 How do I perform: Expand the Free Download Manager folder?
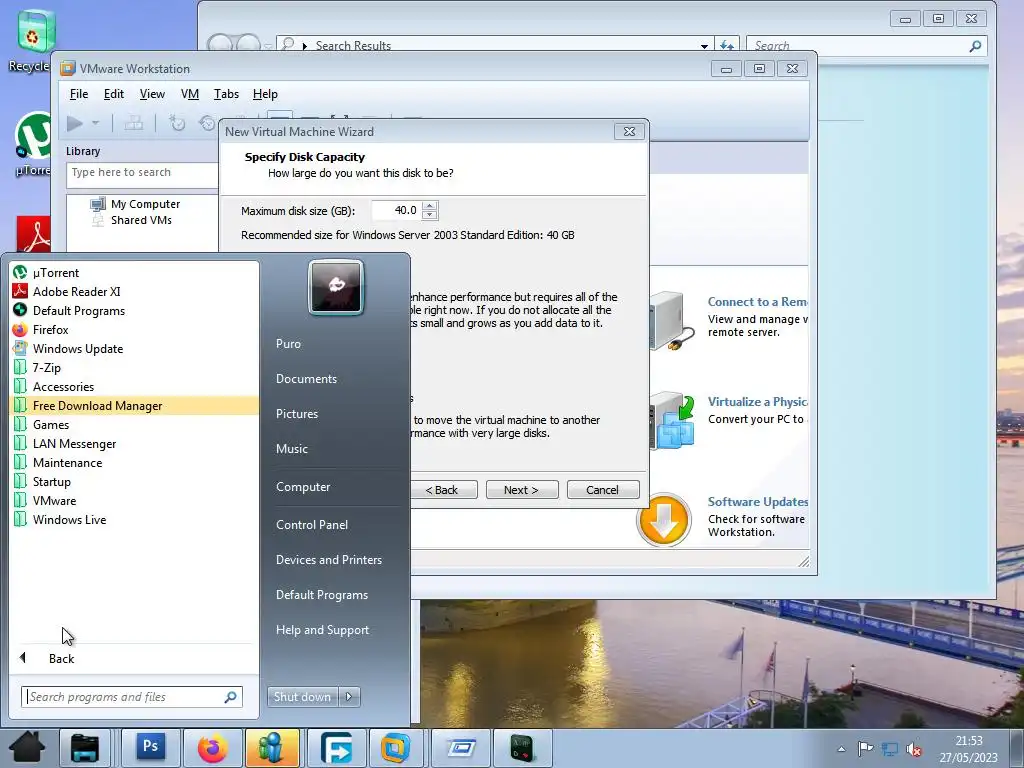tap(135, 406)
